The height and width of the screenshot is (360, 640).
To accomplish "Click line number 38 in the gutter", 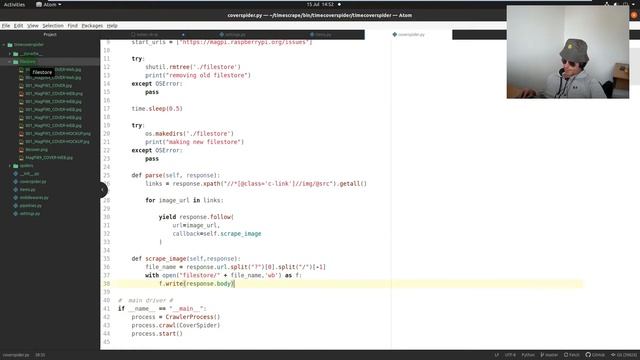I will point(107,284).
